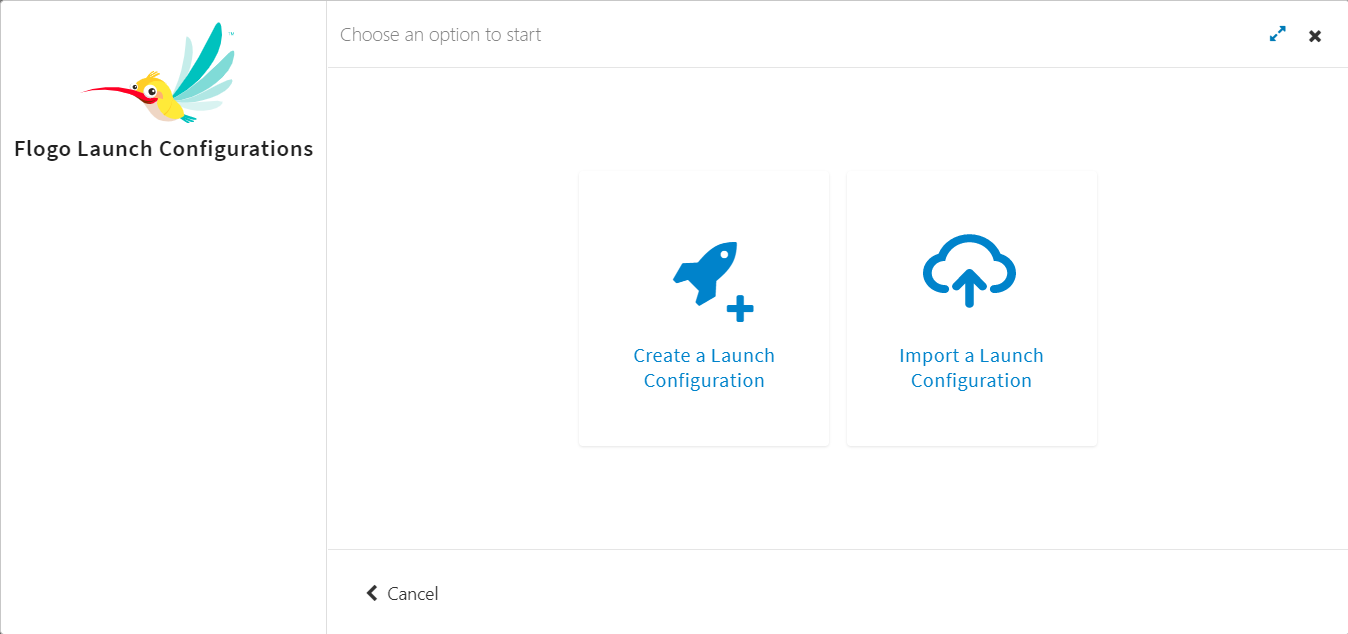Screen dimensions: 1348x634
Task: Choose the Create a Launch Configuration card
Action: pyautogui.click(x=704, y=309)
